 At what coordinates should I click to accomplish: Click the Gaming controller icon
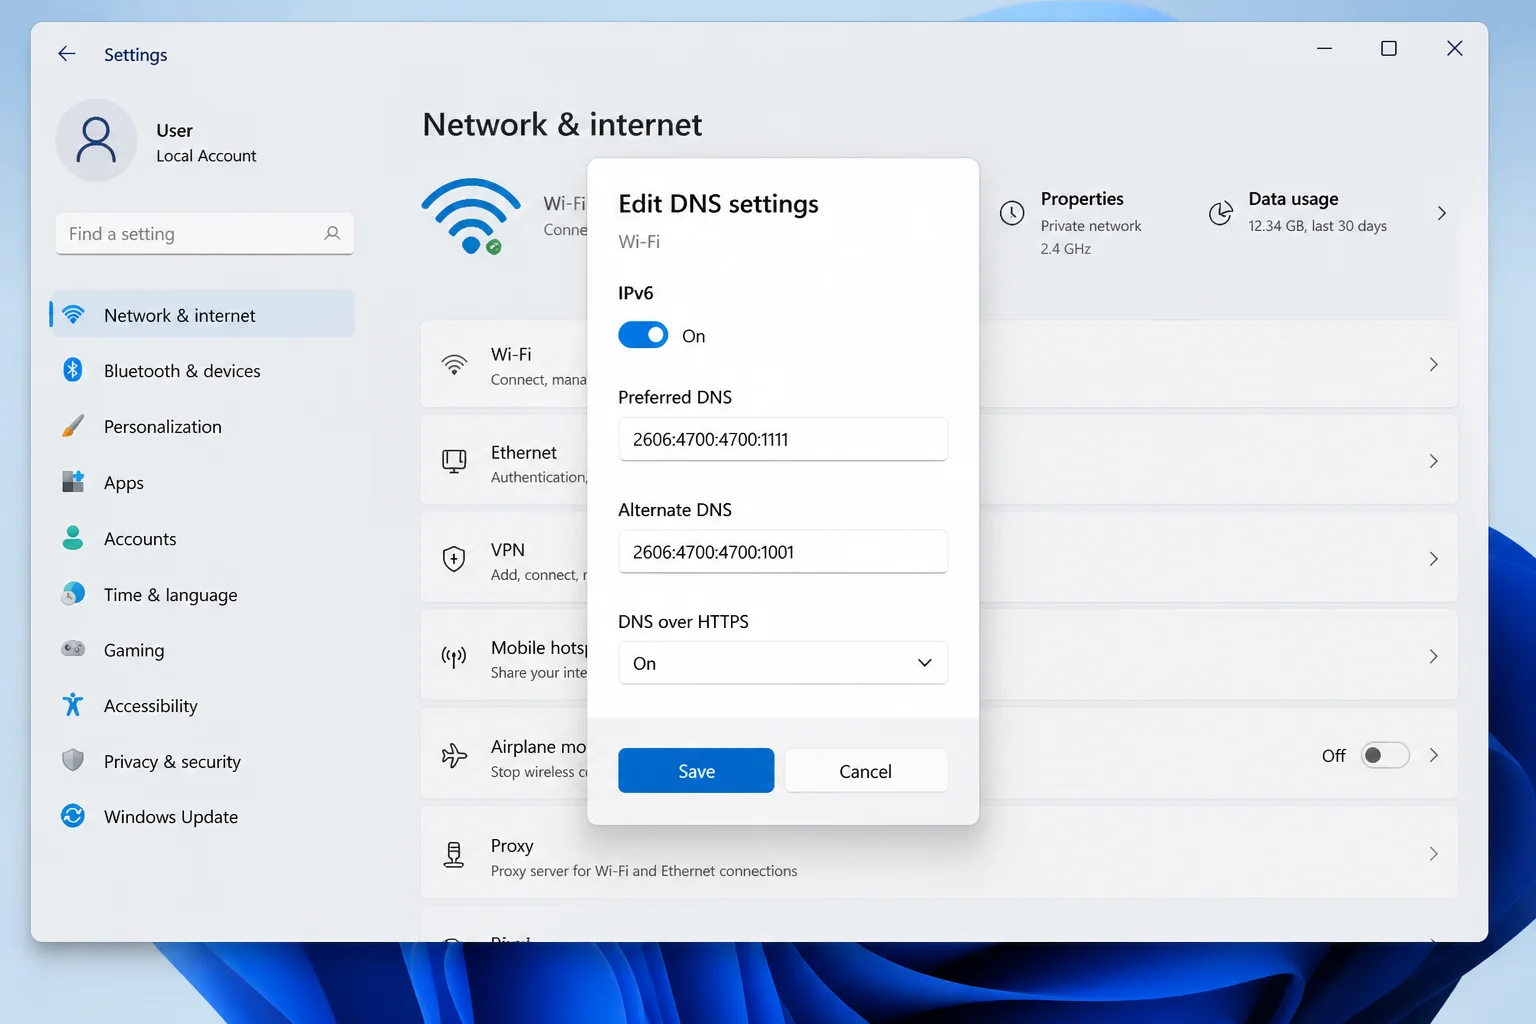click(x=73, y=649)
